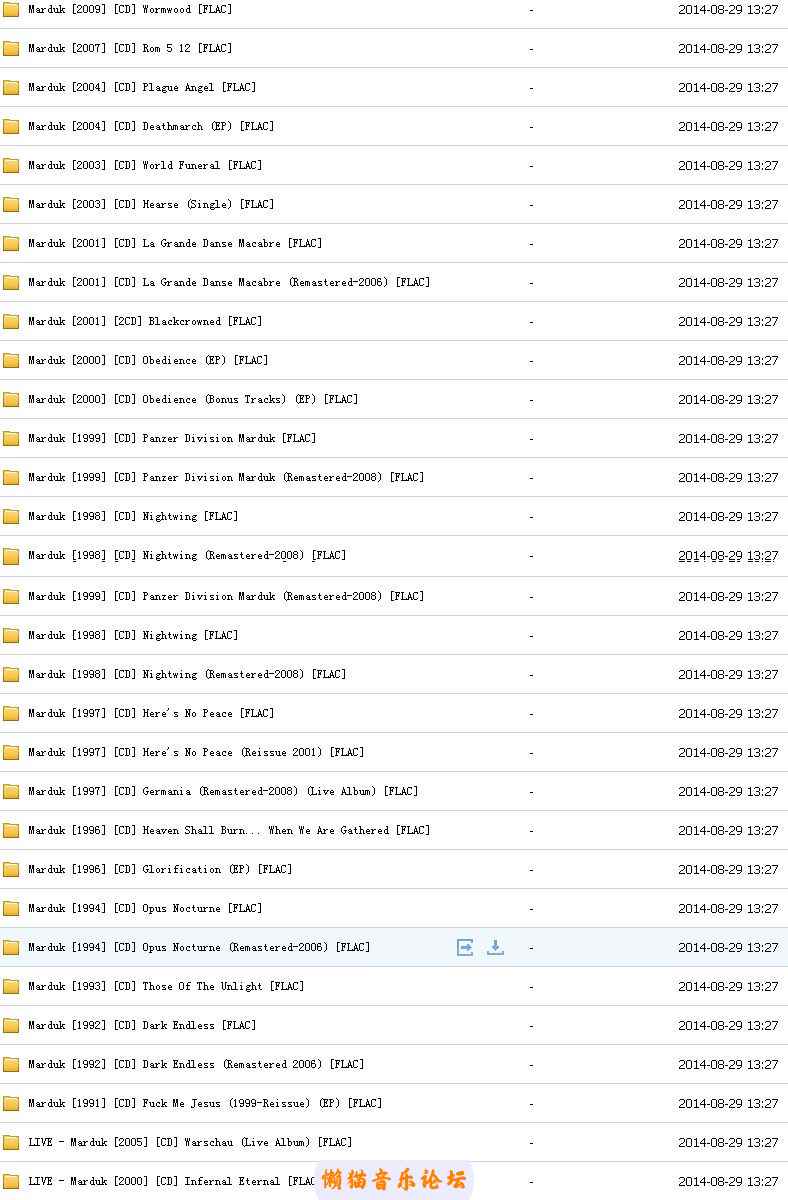Select 'Germania (Remastered-2008) (Live Album)' name
The width and height of the screenshot is (788, 1200).
(259, 791)
